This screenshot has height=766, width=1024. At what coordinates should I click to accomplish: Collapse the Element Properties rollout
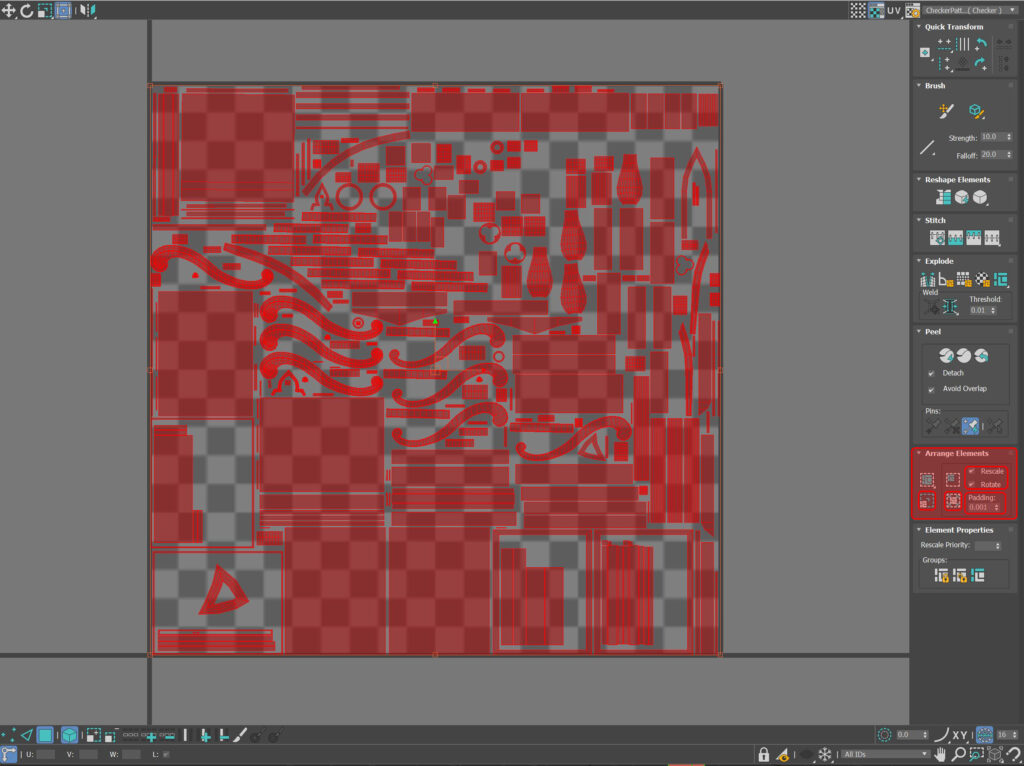click(x=919, y=530)
